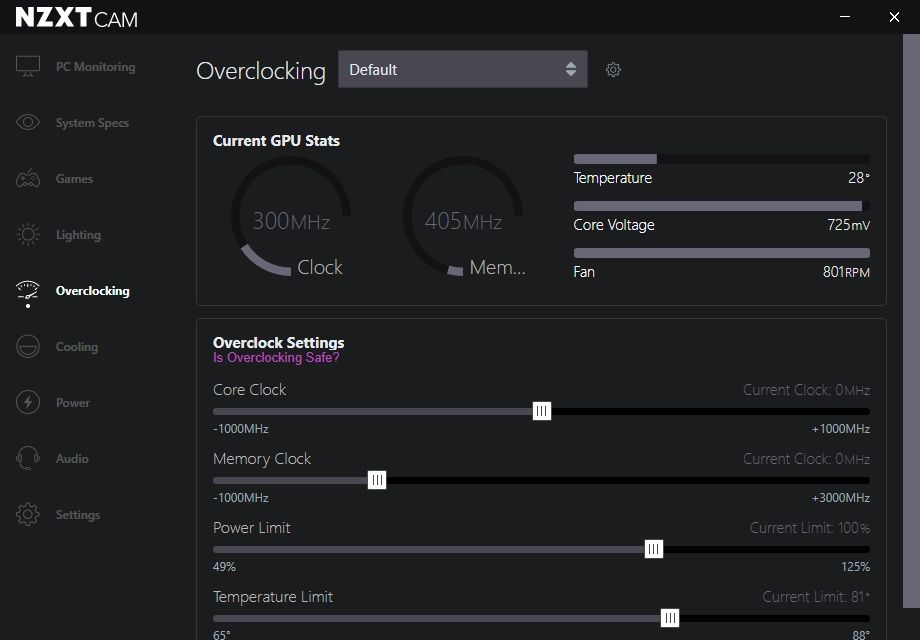The image size is (920, 640).
Task: Click the Current Limit: 81° text
Action: pyautogui.click(x=816, y=597)
